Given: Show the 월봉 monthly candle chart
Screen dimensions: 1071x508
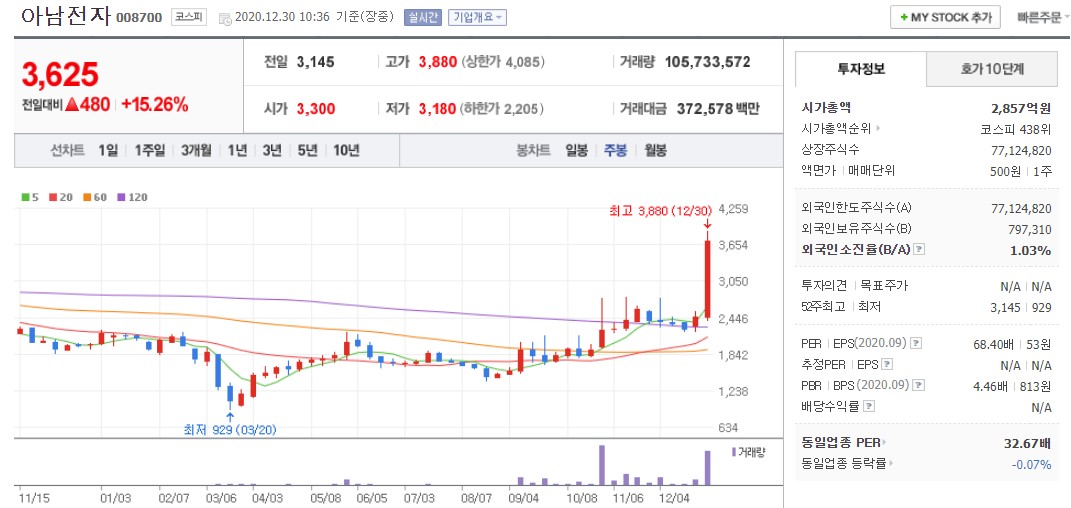Looking at the screenshot, I should point(656,150).
